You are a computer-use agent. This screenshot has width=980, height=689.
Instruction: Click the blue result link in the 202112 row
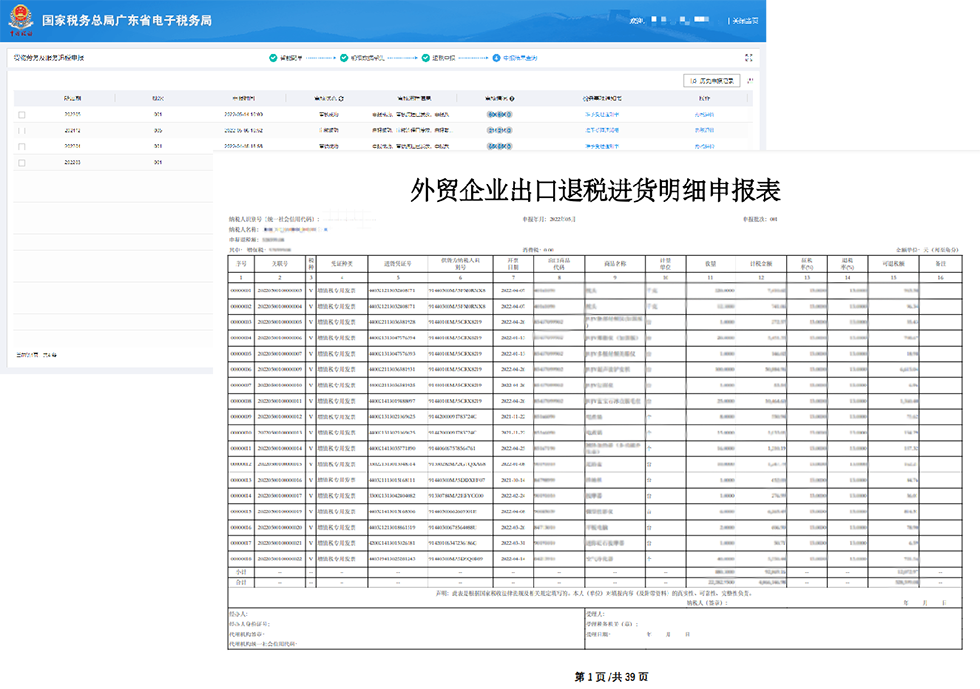tap(602, 130)
